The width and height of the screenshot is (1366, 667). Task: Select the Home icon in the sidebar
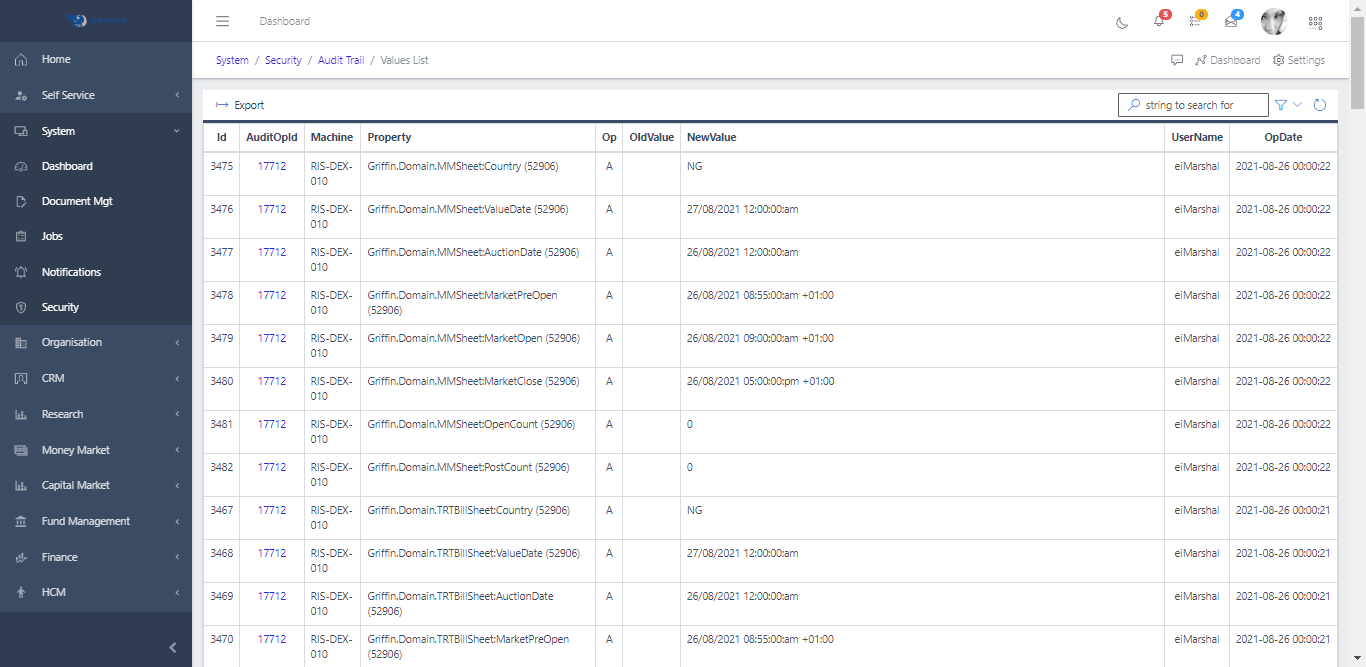(x=20, y=59)
